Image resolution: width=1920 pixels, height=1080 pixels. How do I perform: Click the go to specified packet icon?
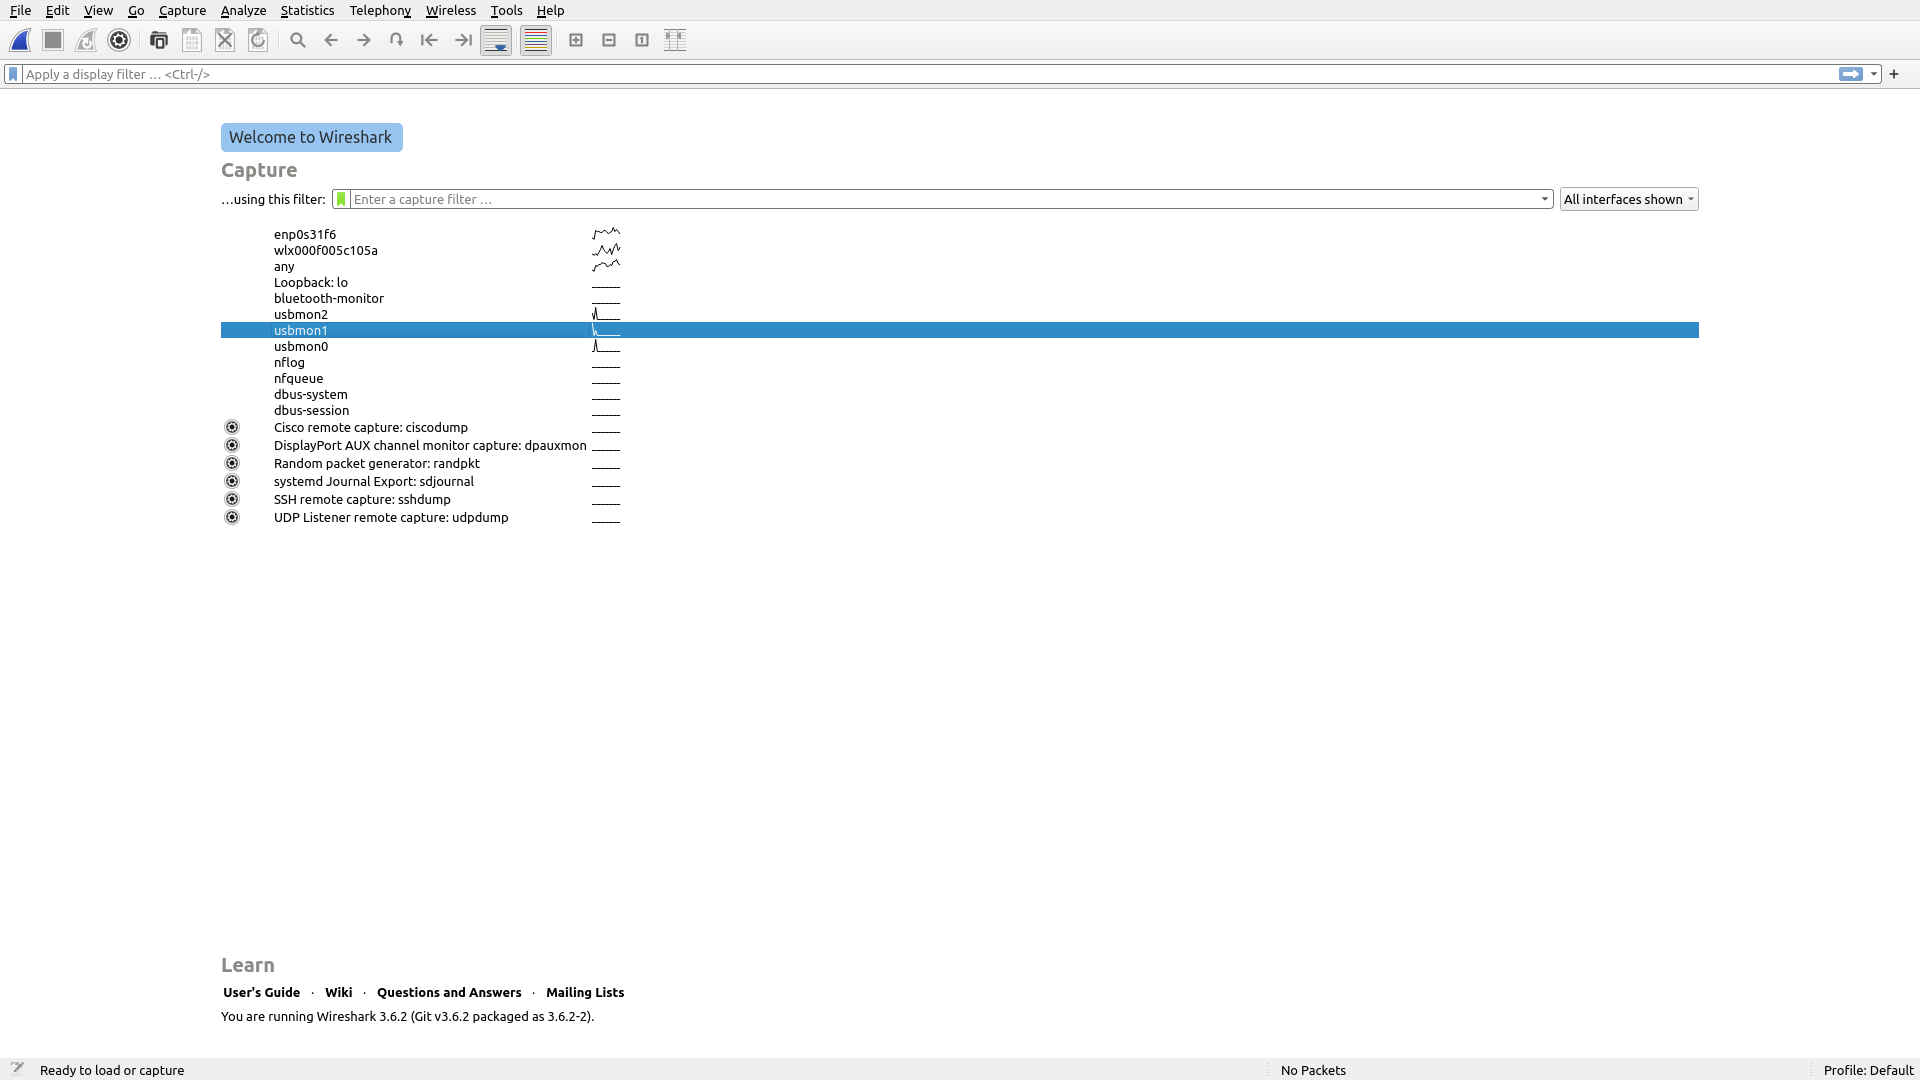click(x=397, y=40)
